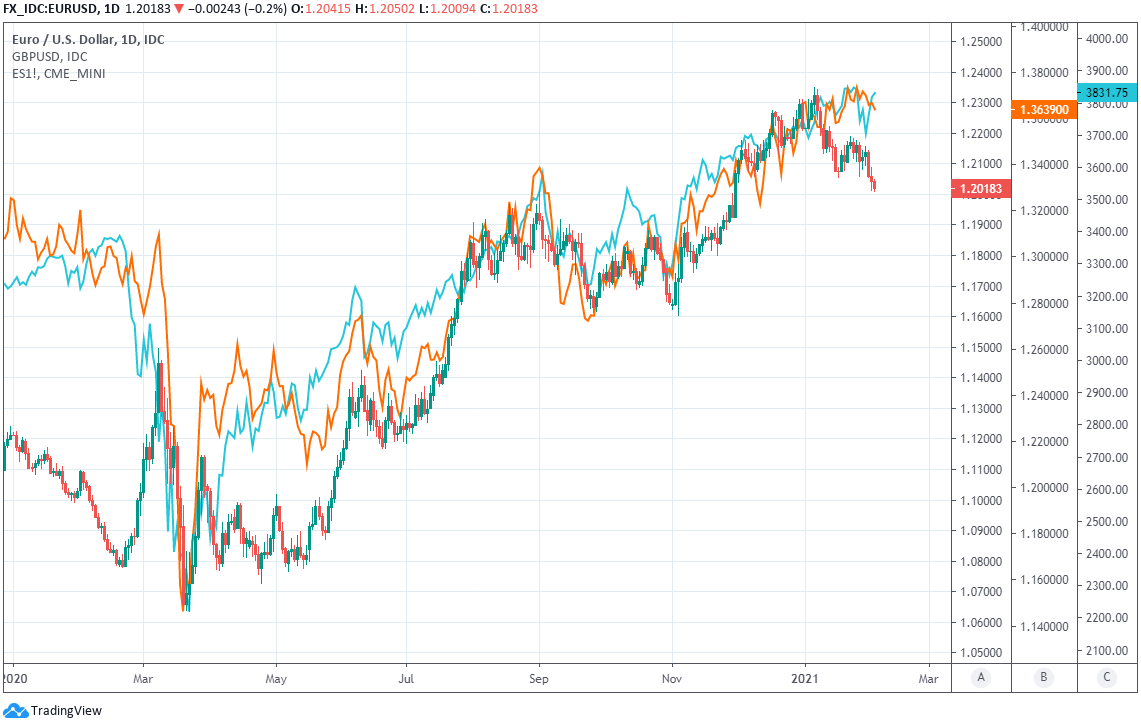Click the 2021 marker on time axis
The height and width of the screenshot is (727, 1141).
(806, 678)
